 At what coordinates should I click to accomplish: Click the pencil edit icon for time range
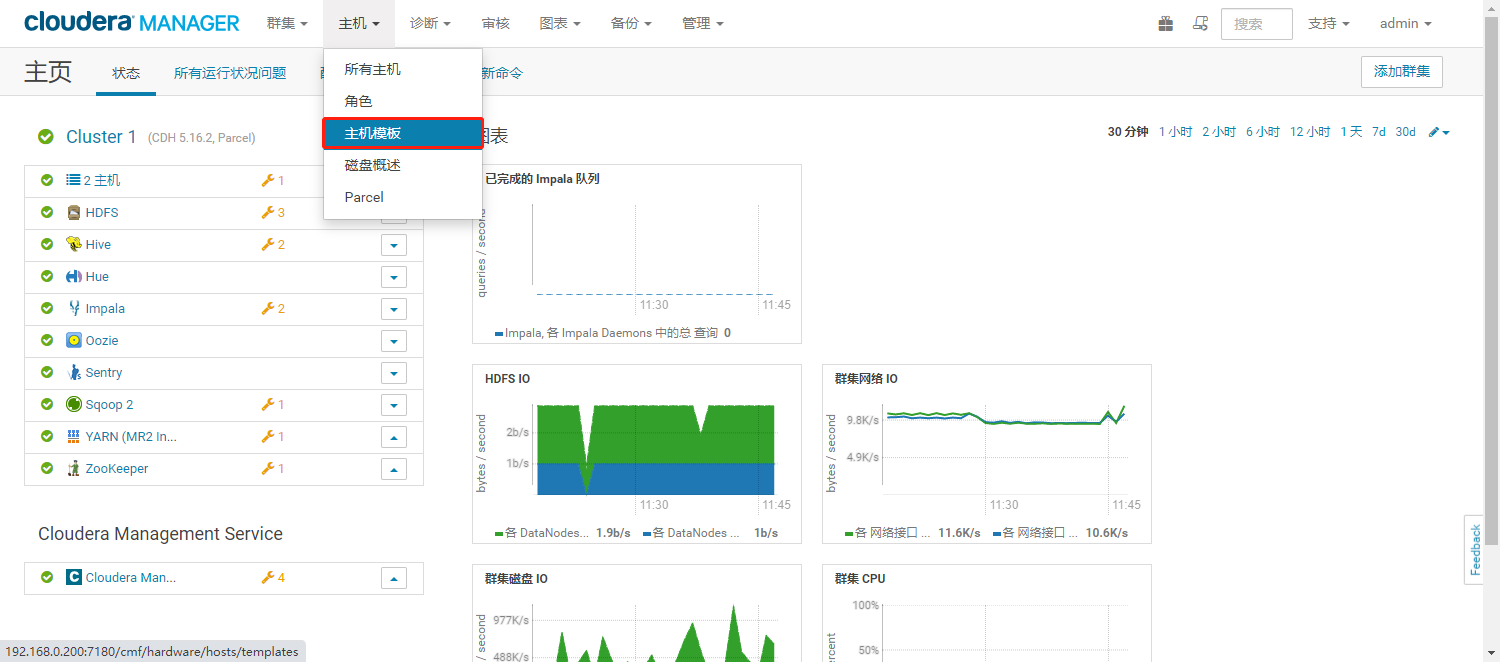[x=1439, y=132]
